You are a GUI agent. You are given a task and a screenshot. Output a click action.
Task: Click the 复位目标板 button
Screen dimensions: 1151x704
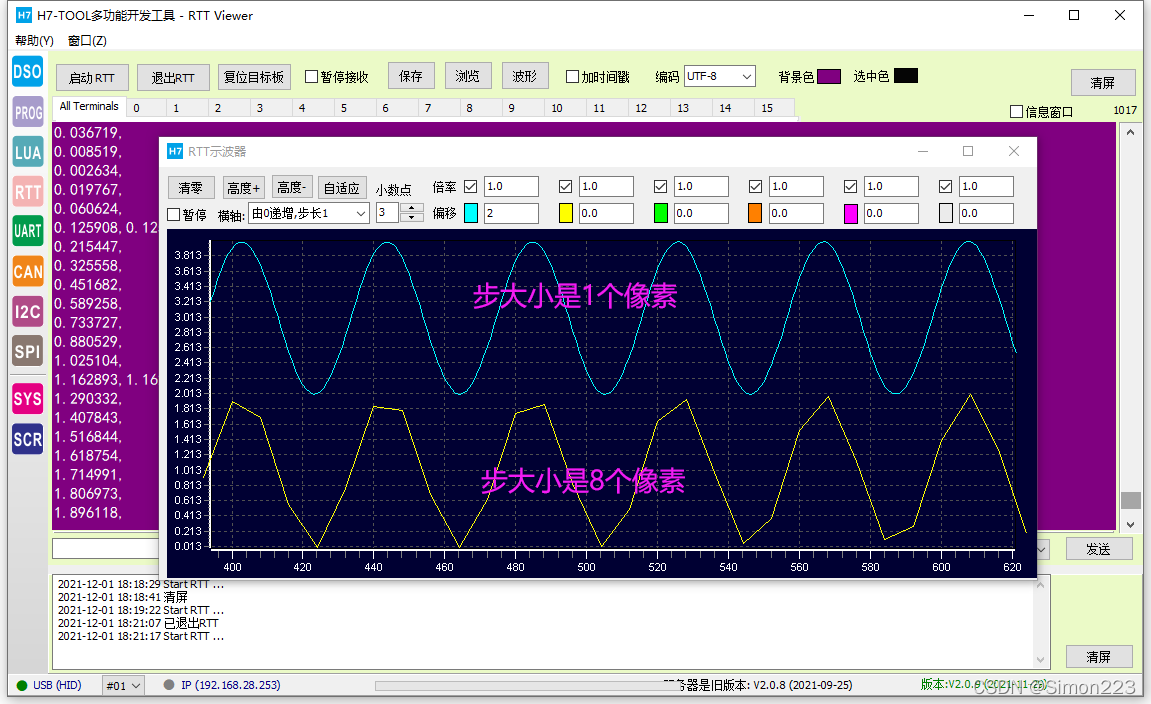pyautogui.click(x=254, y=77)
